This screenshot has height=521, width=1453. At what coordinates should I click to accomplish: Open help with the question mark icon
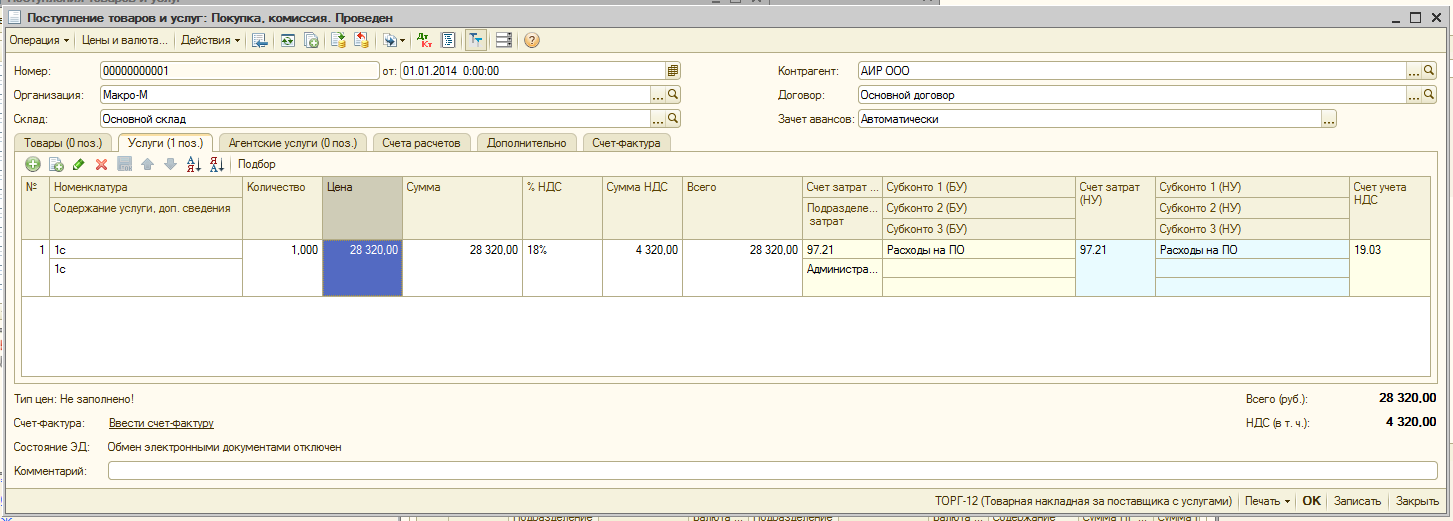click(x=532, y=41)
